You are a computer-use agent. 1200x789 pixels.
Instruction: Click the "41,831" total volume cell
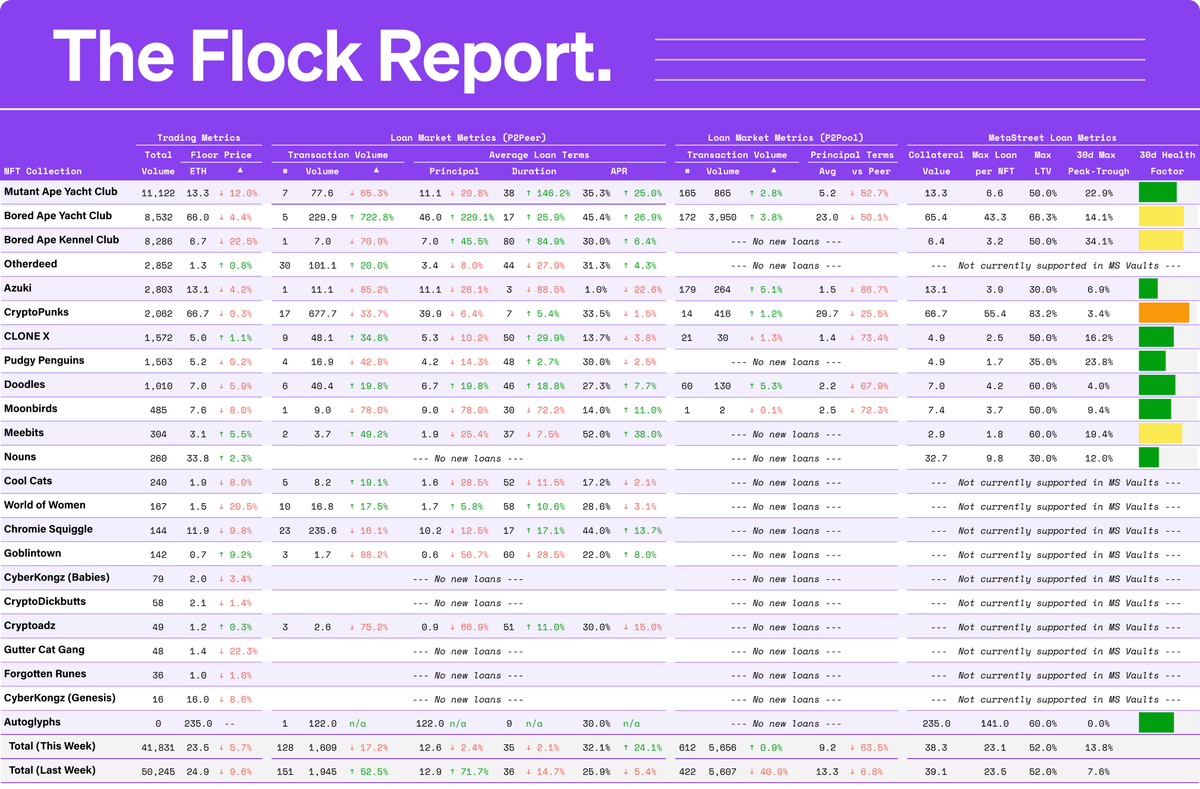[158, 746]
